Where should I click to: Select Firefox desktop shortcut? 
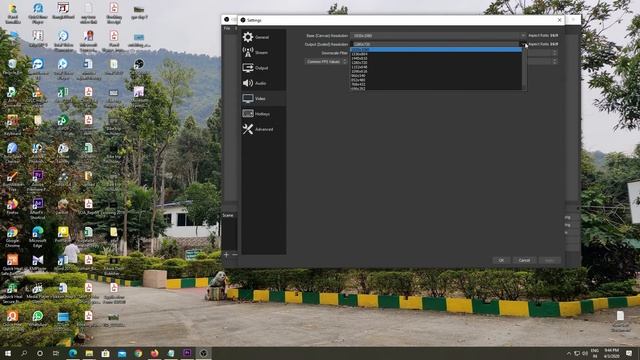[x=12, y=207]
